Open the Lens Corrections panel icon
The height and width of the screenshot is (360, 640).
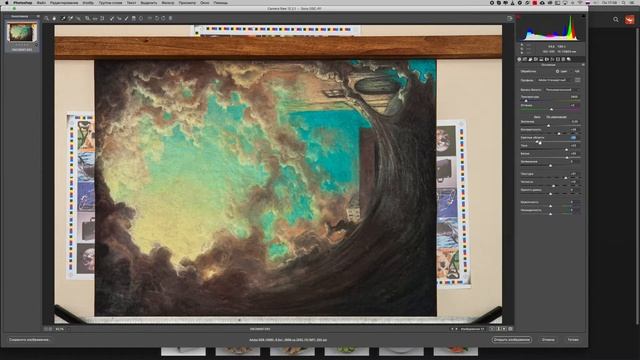pyautogui.click(x=546, y=59)
